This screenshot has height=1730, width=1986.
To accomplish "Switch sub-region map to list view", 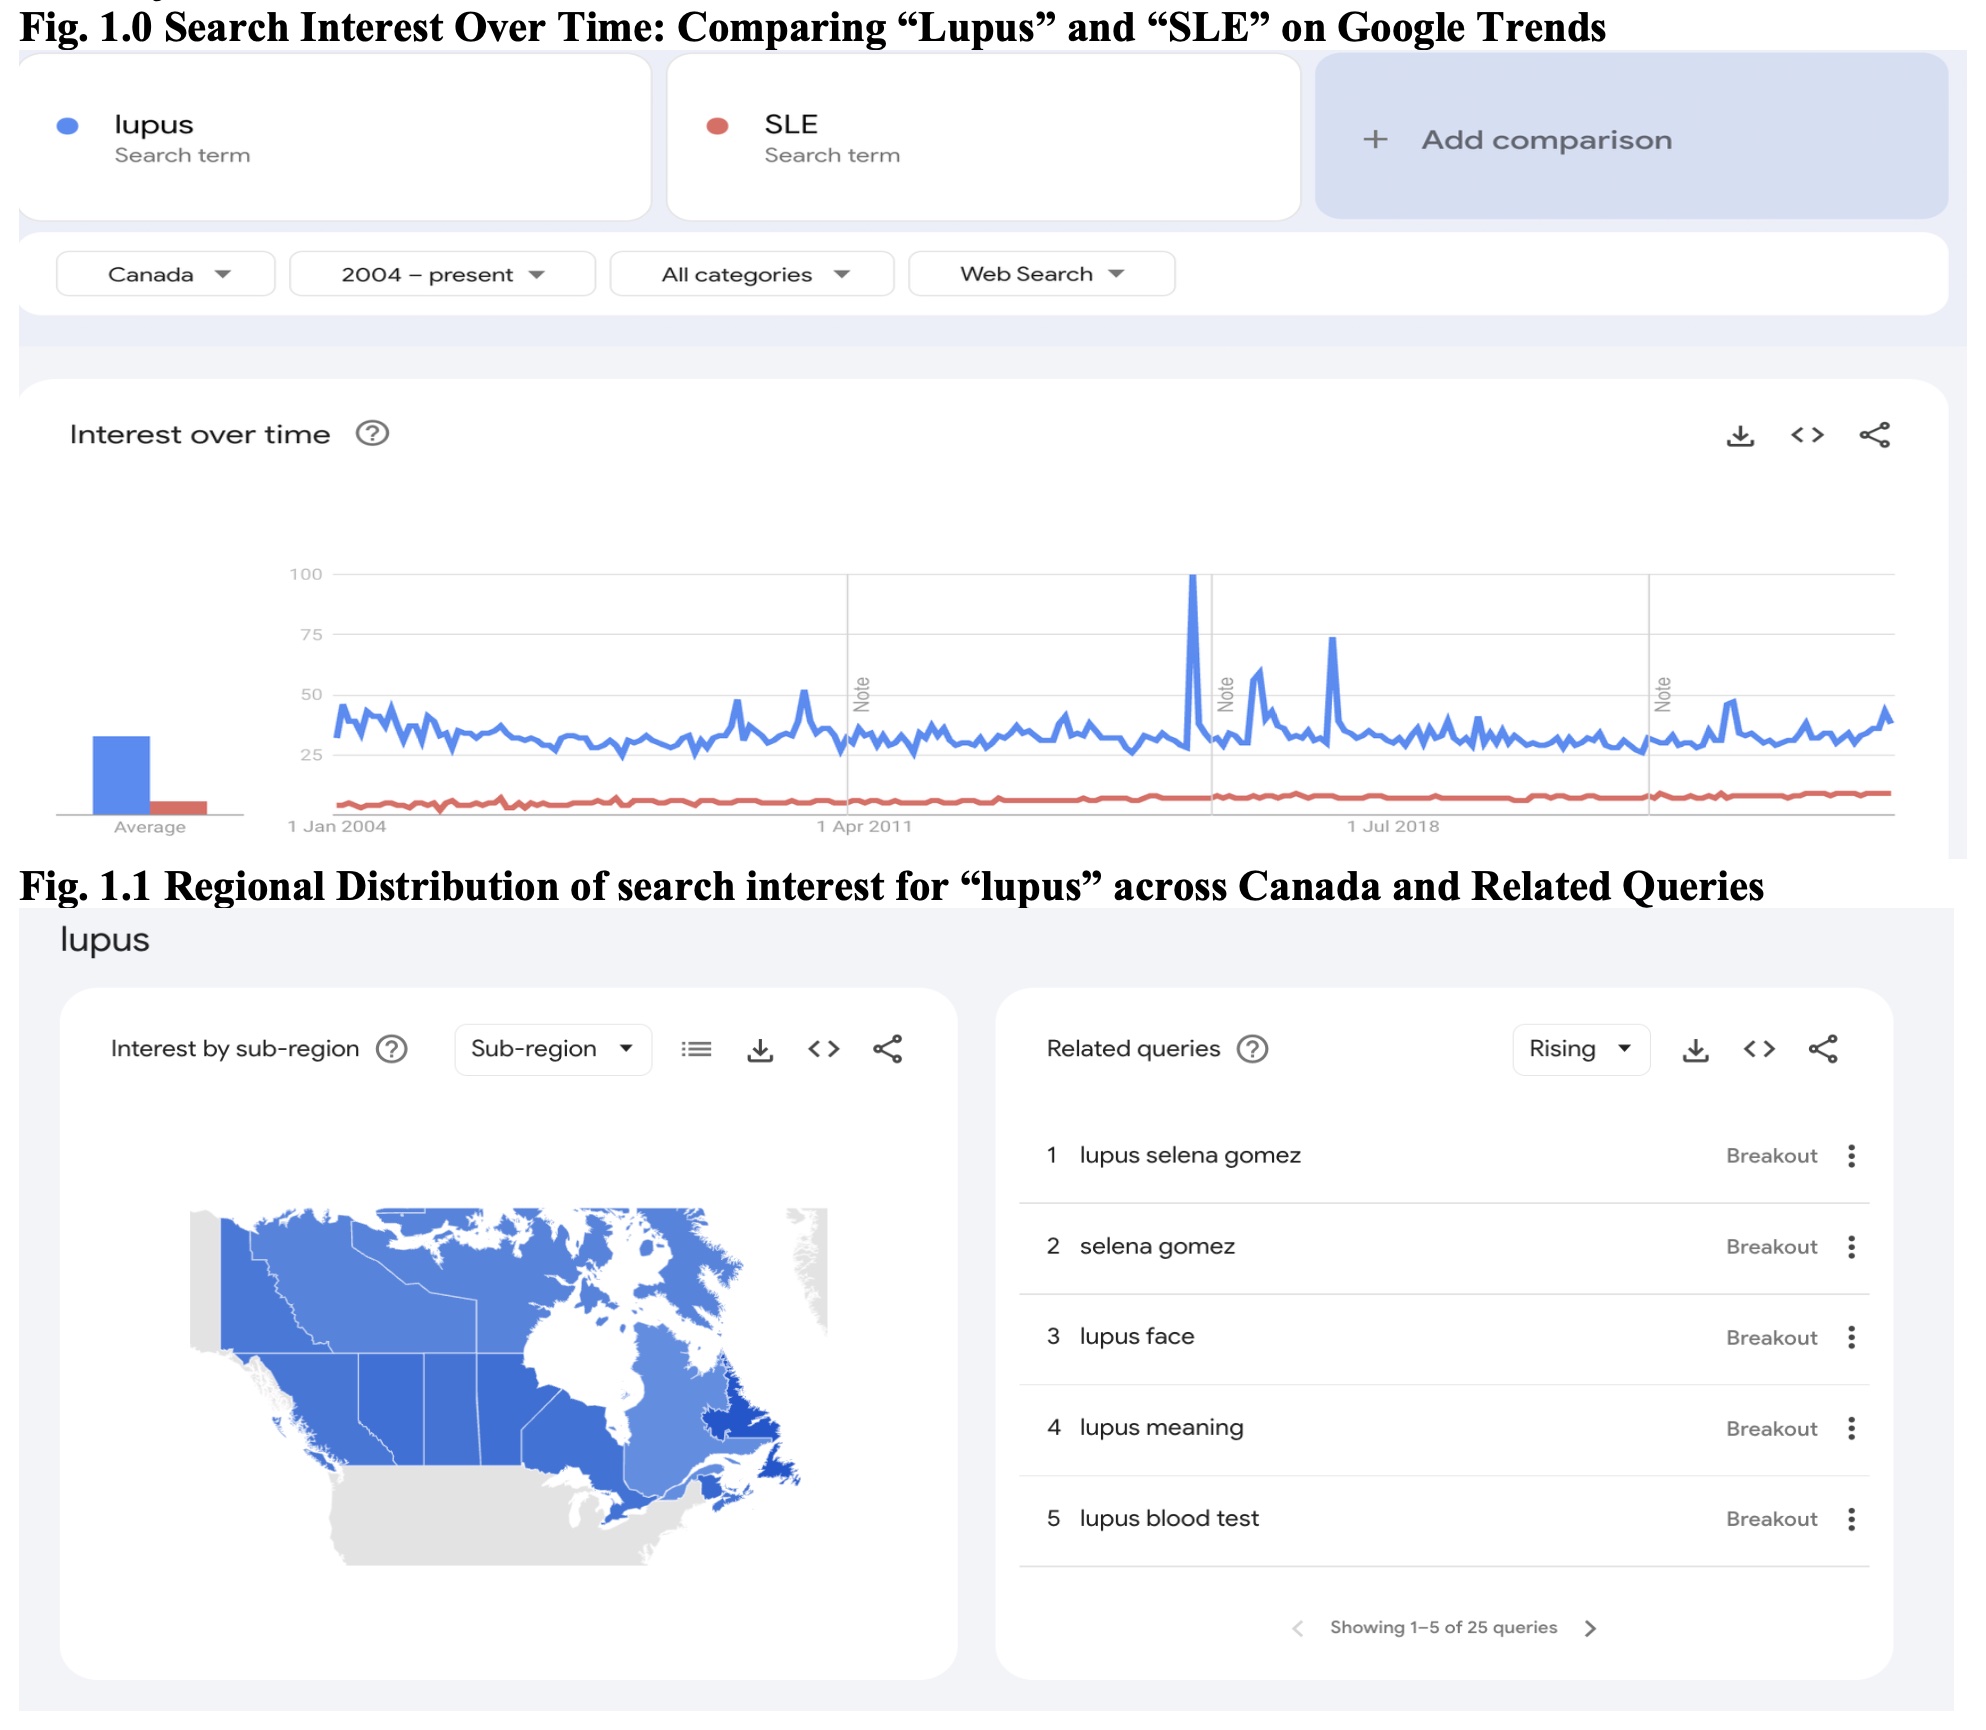I will pos(696,1049).
